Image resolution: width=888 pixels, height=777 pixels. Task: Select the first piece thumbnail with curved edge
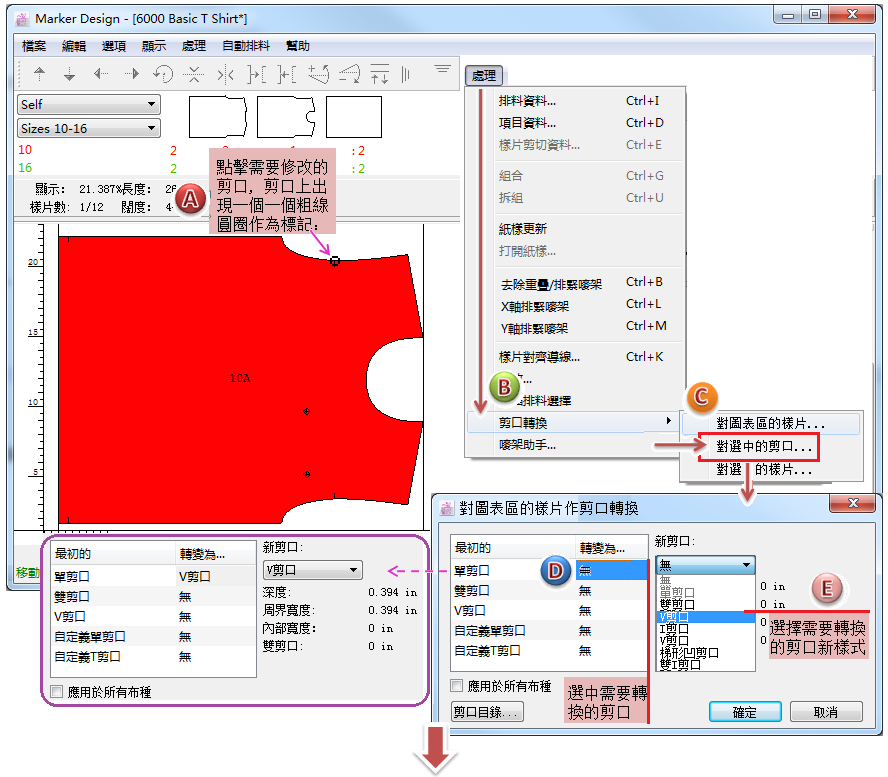(218, 117)
